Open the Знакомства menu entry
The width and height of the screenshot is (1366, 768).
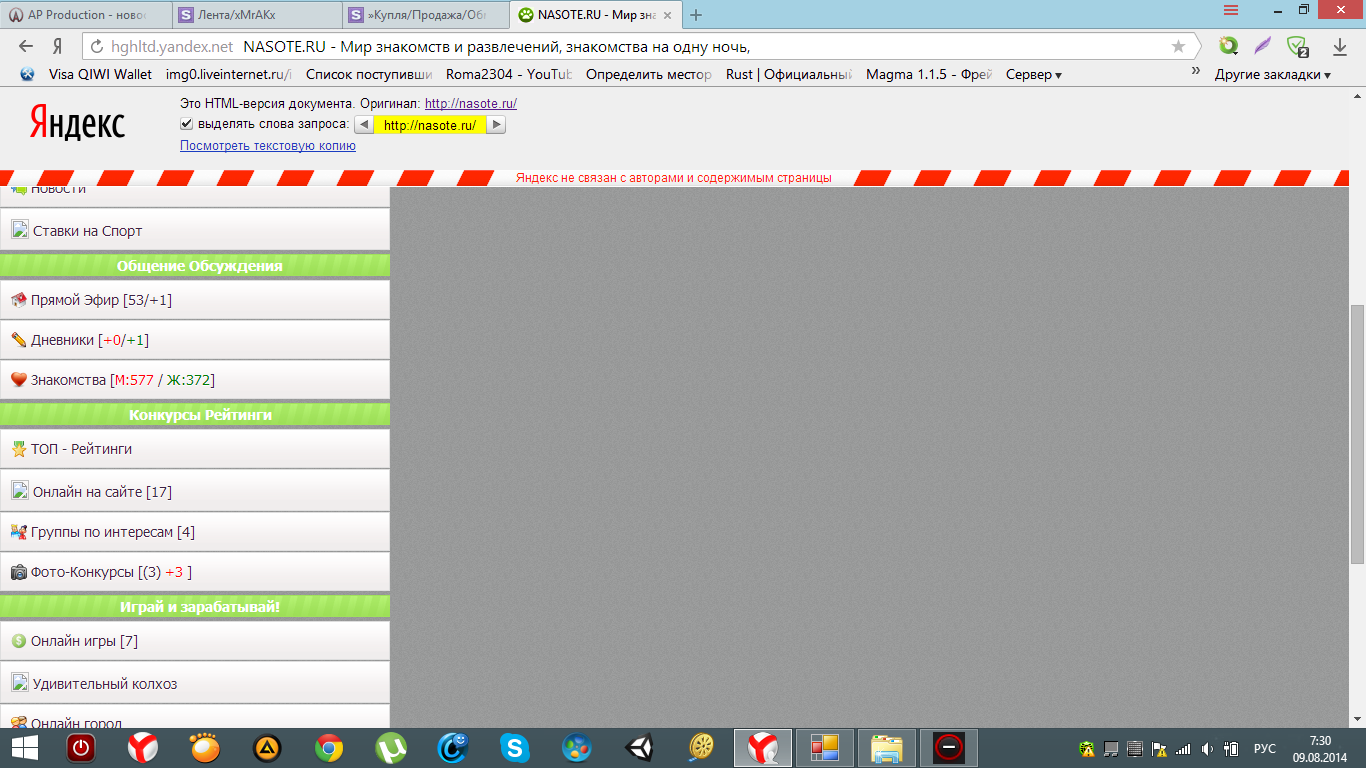click(68, 380)
